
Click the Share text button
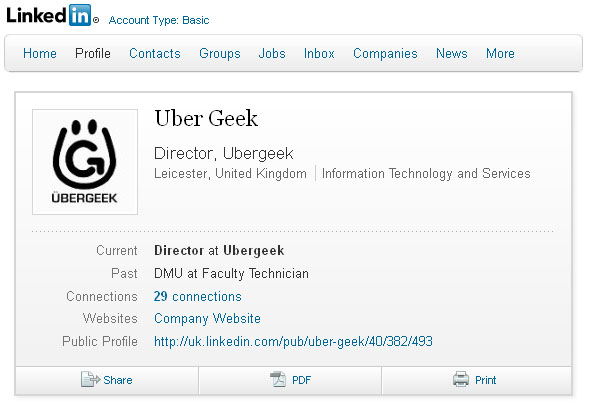pos(118,380)
